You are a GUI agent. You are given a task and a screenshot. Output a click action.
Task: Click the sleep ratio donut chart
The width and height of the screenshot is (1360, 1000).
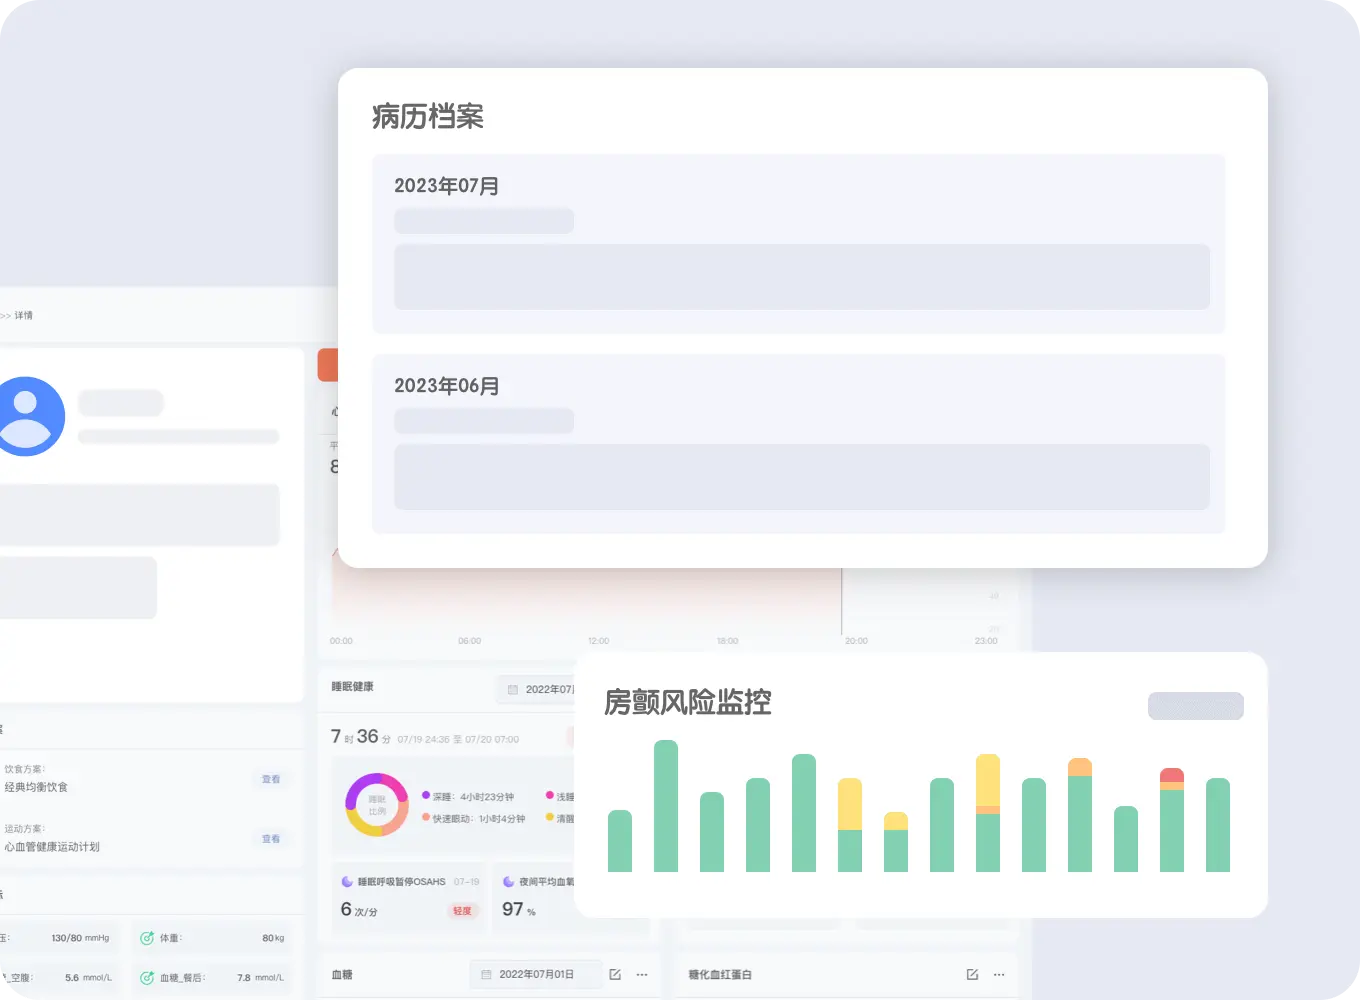[377, 804]
